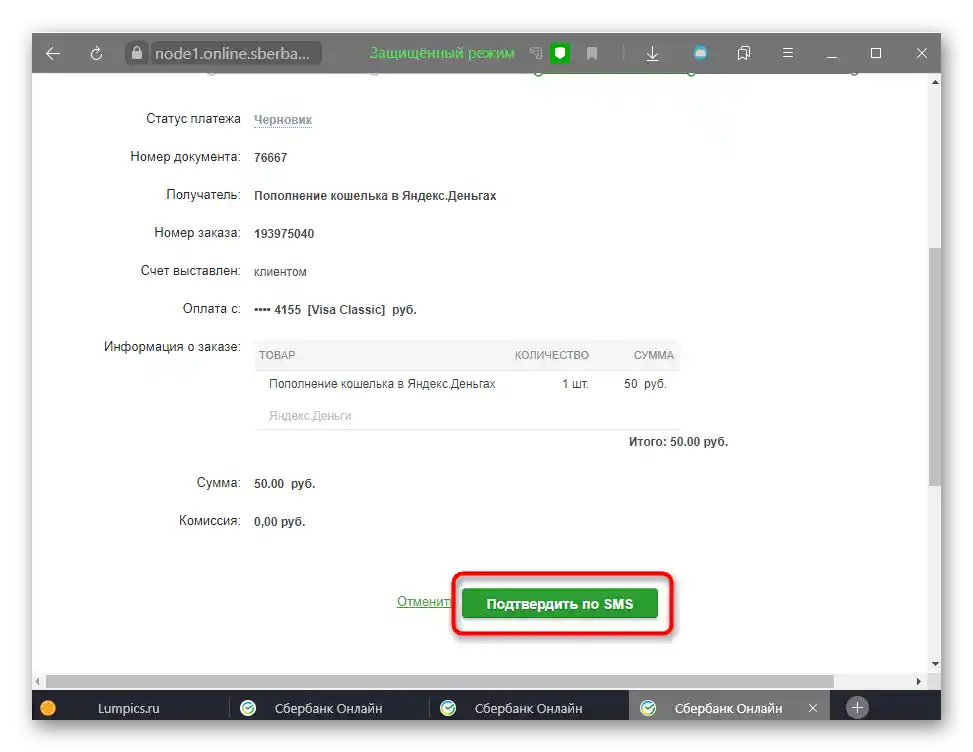Click the ТОВАР column header
Viewport: 973px width, 752px height.
pos(277,355)
